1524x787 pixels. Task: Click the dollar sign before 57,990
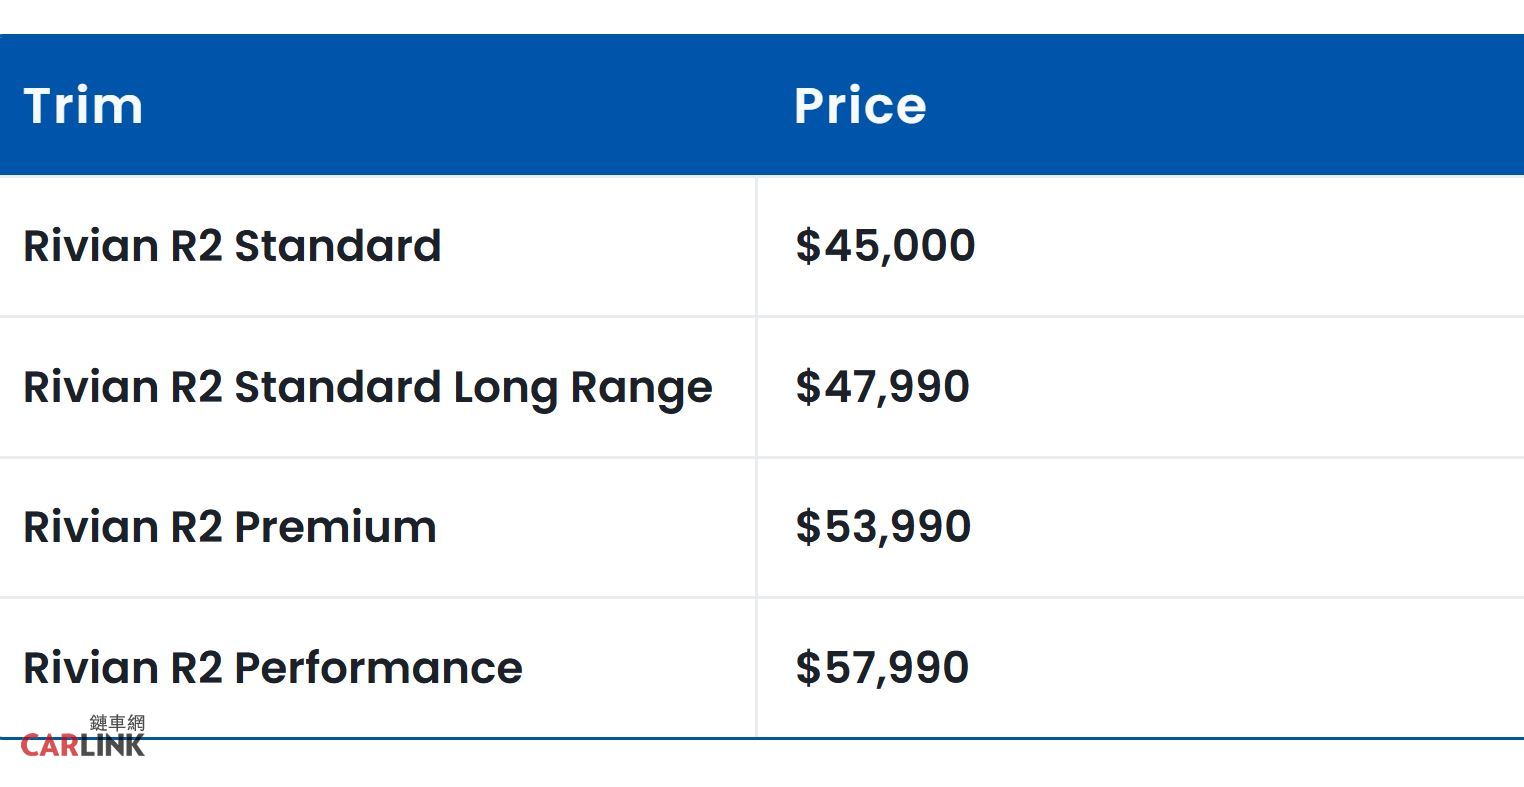point(807,668)
